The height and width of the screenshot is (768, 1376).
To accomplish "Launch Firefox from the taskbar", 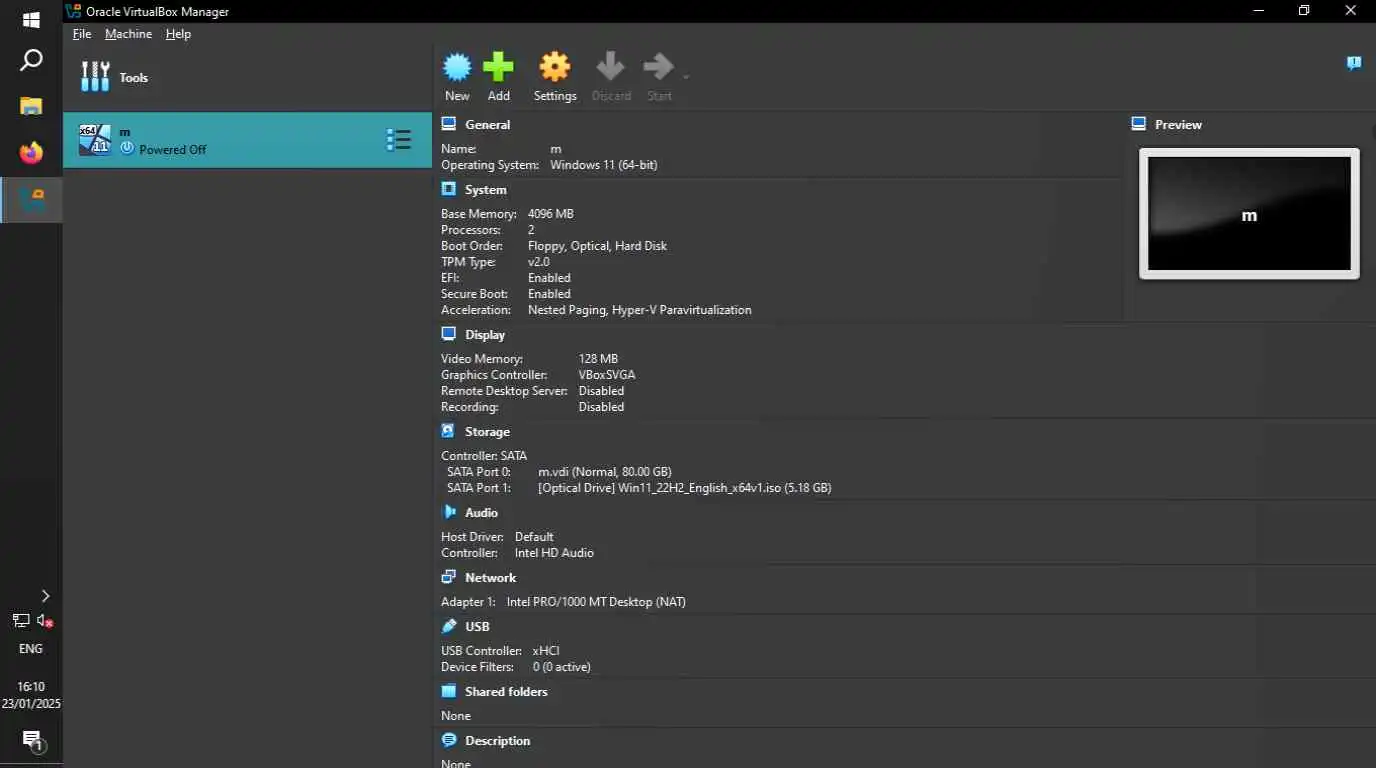I will [31, 153].
